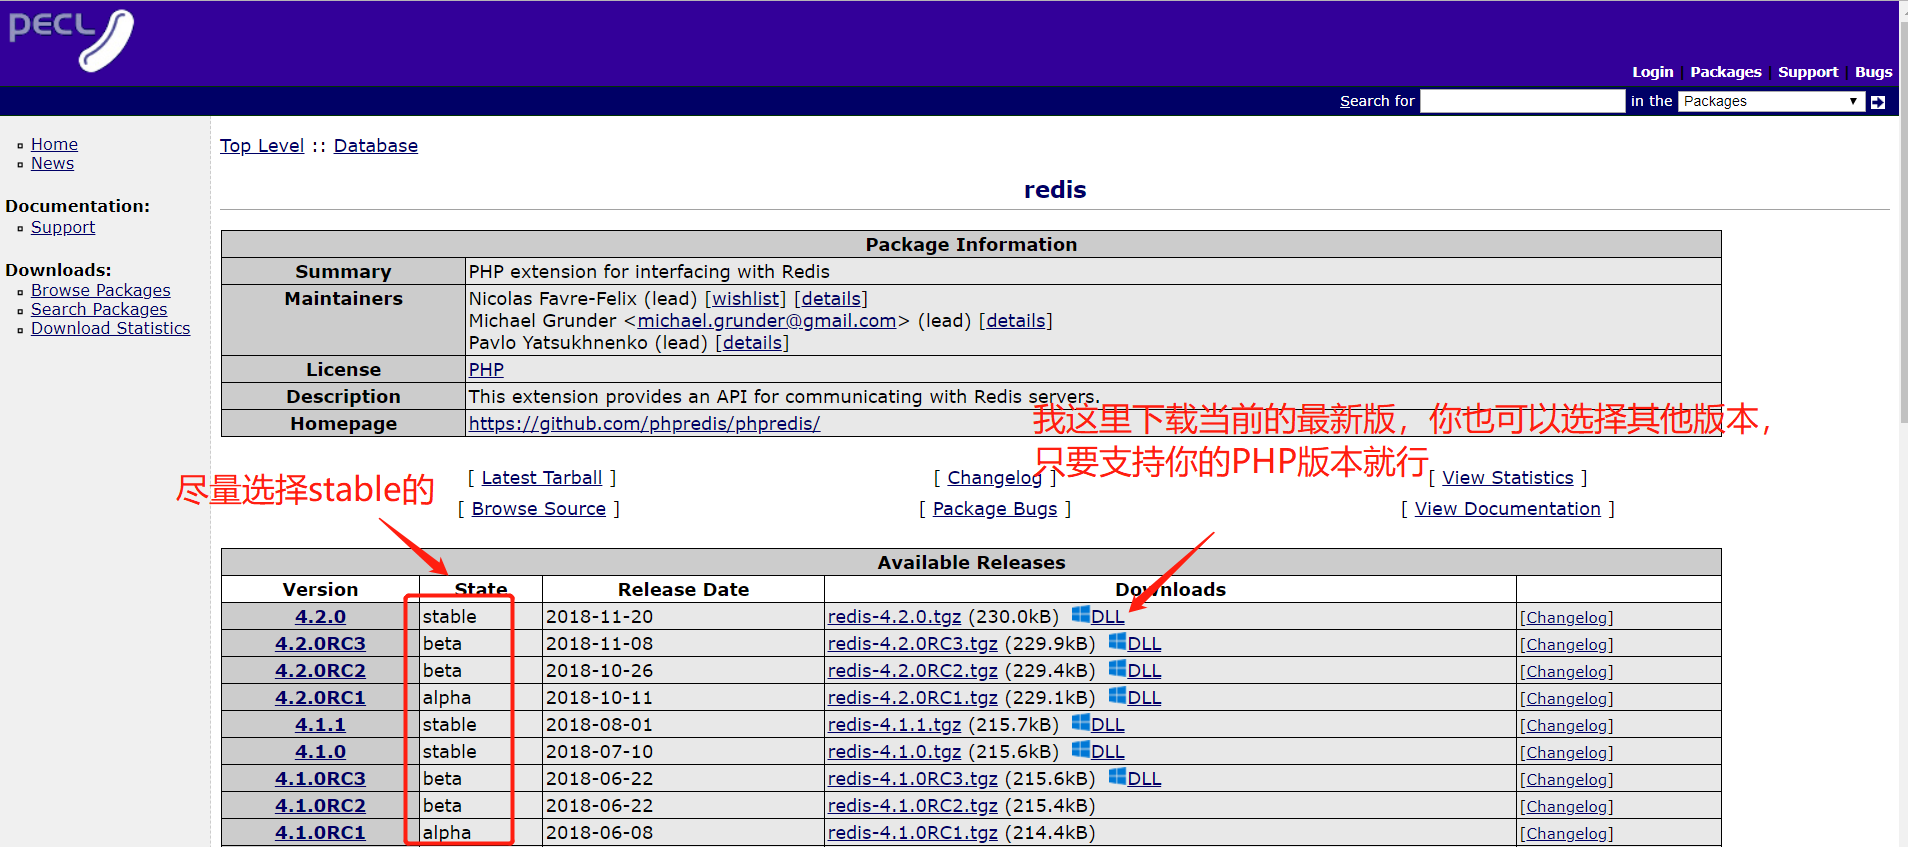Click the PECL logo

pyautogui.click(x=70, y=40)
